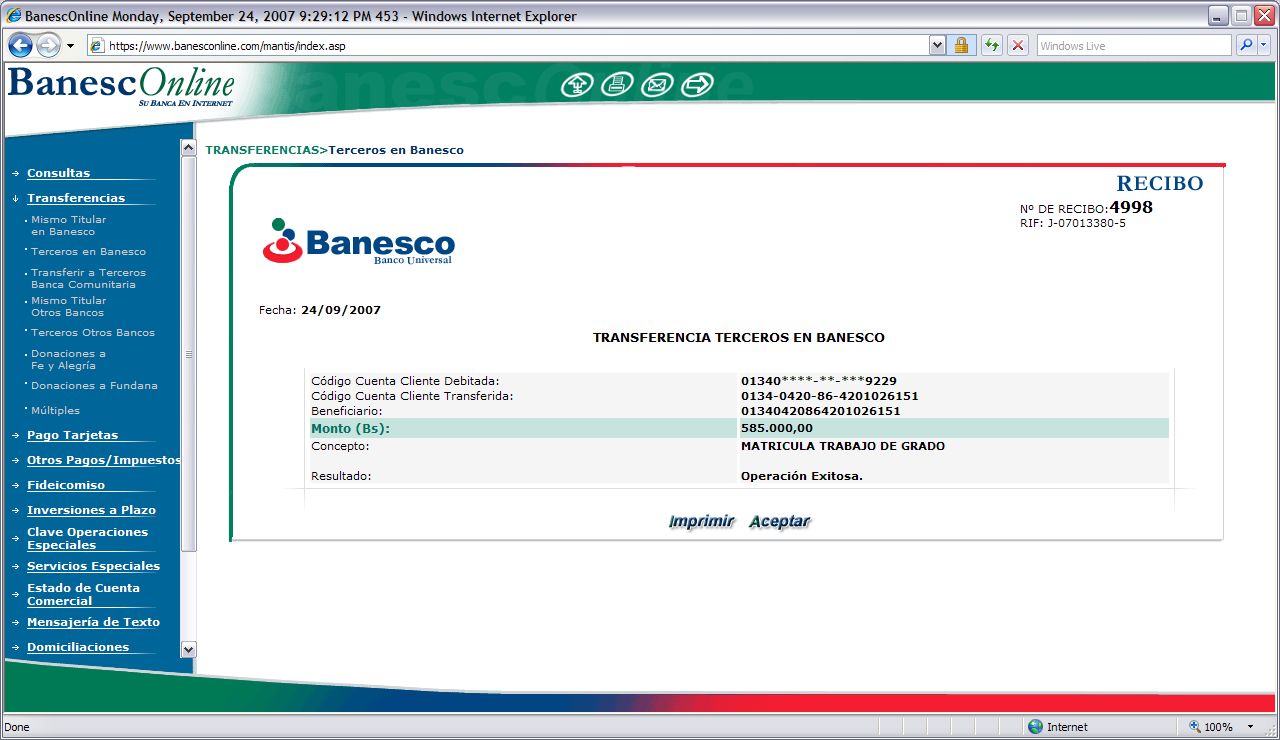Open Servicios Especiales menu
The height and width of the screenshot is (740, 1280).
tap(93, 566)
